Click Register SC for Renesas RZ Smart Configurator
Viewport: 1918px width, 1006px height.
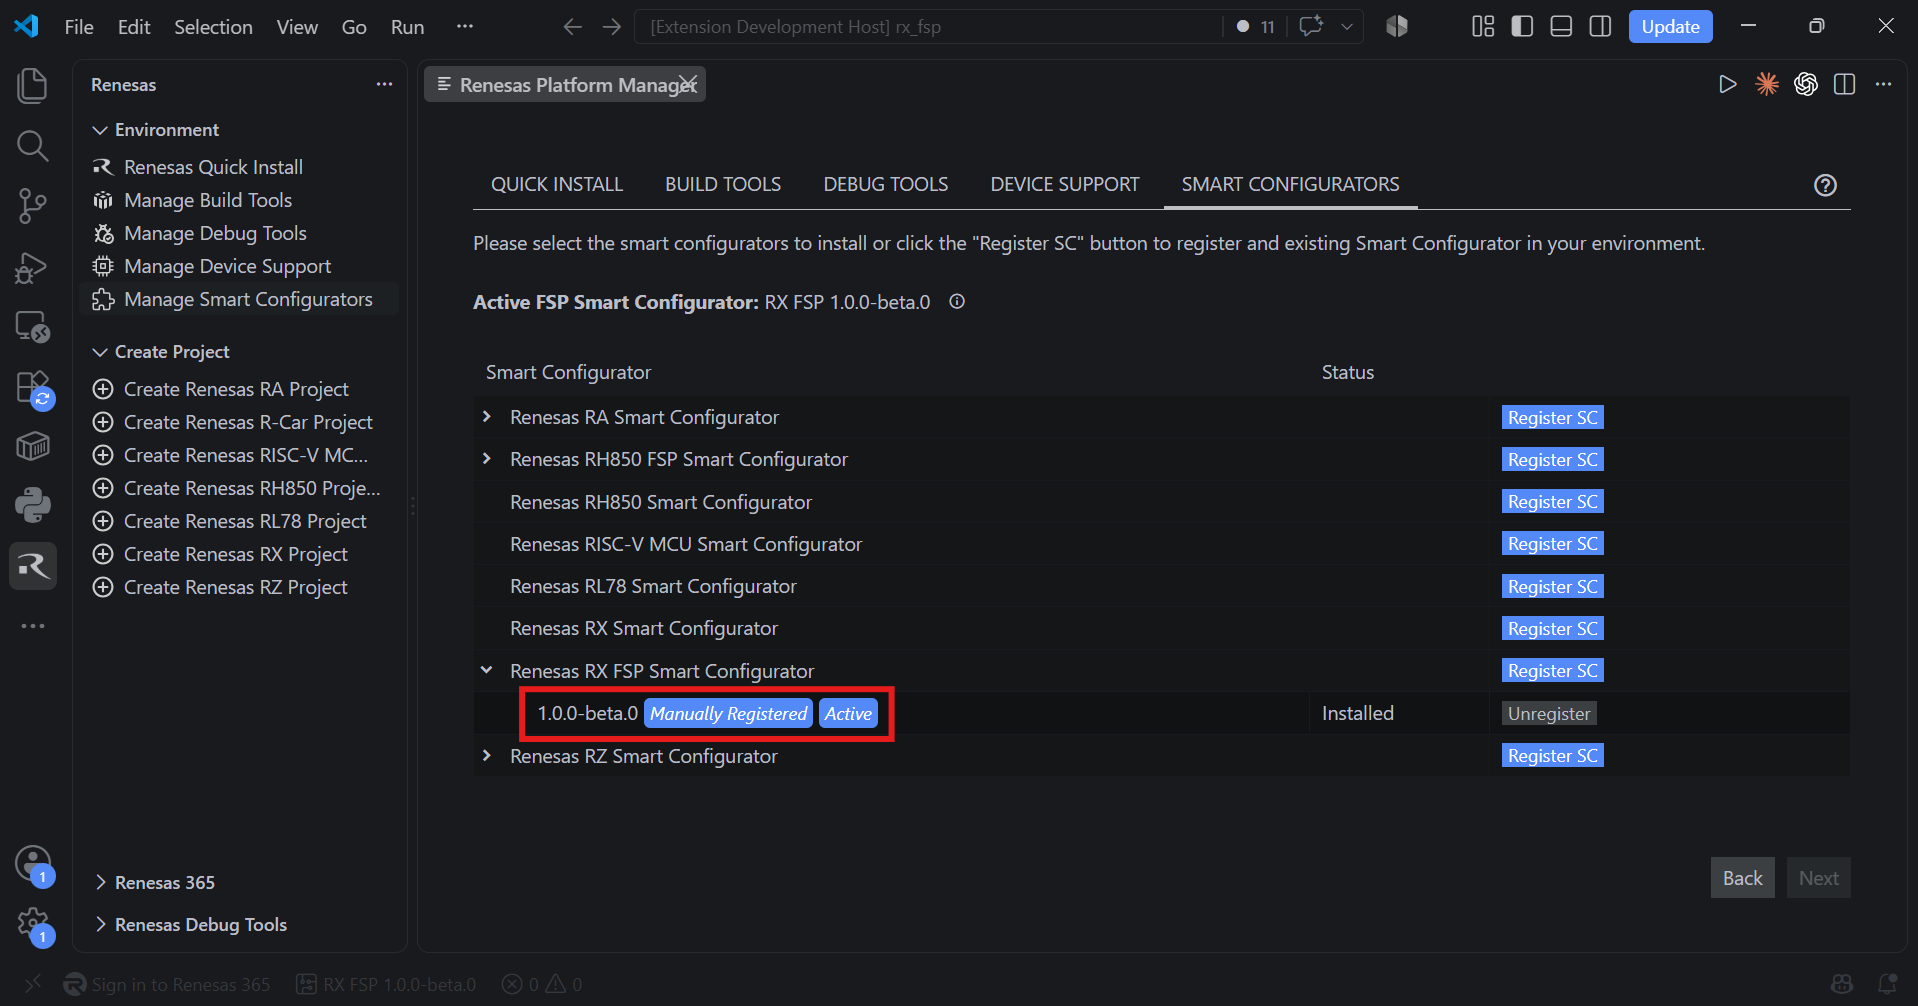tap(1552, 756)
